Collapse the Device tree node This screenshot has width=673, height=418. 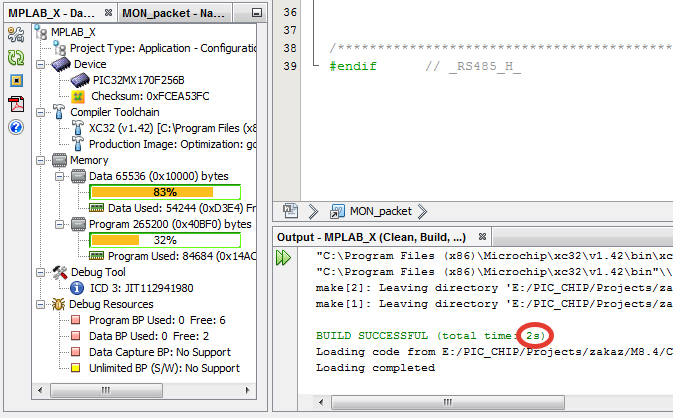click(41, 64)
